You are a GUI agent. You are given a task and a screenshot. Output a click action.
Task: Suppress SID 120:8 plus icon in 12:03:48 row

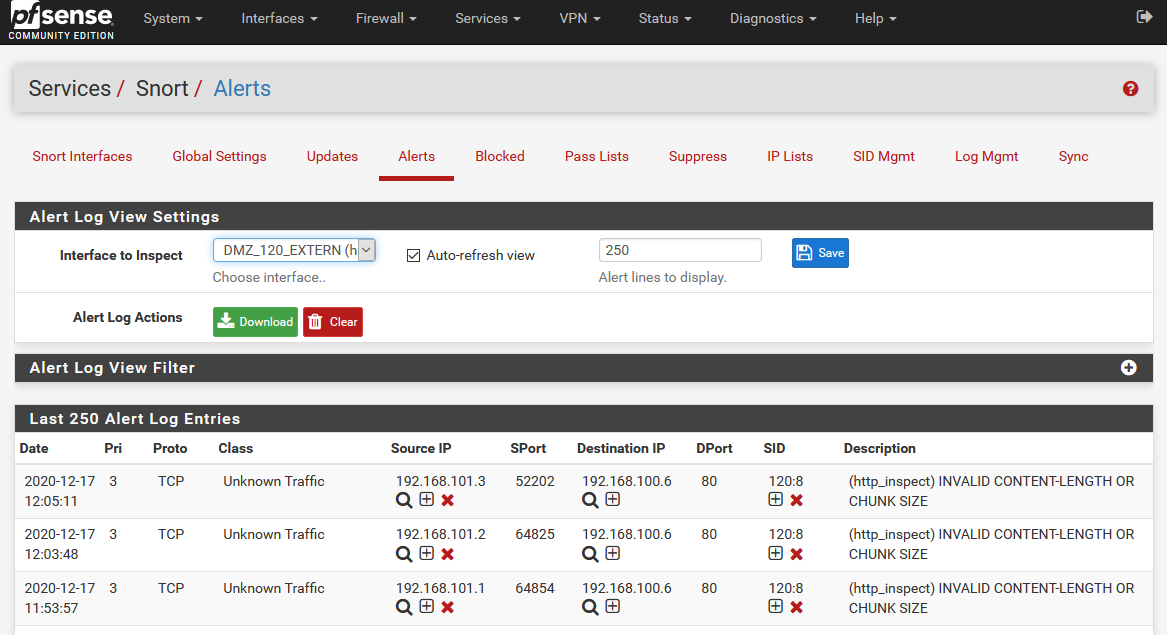point(776,553)
